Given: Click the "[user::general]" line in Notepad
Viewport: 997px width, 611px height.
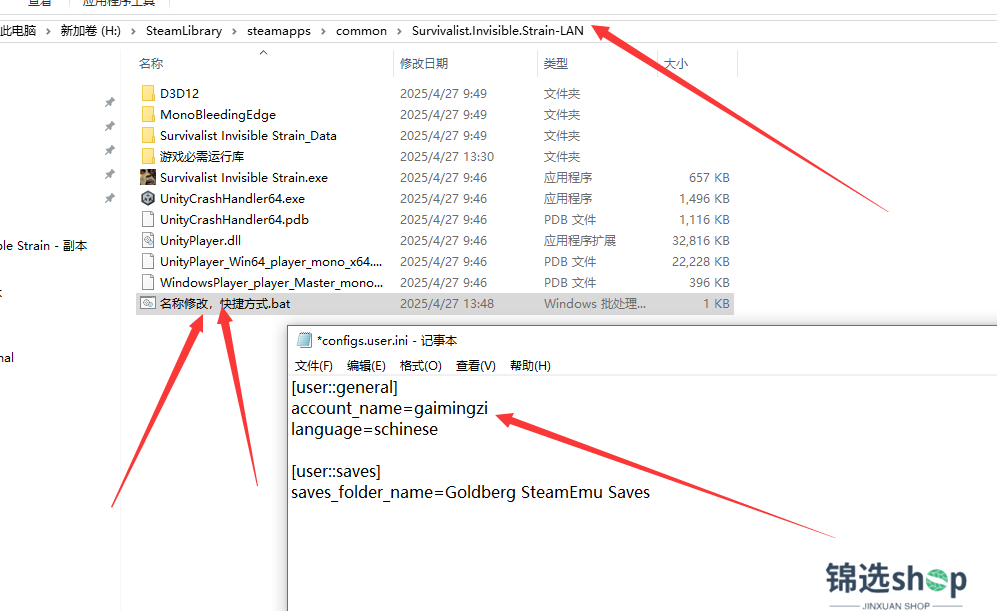Looking at the screenshot, I should pyautogui.click(x=345, y=387).
